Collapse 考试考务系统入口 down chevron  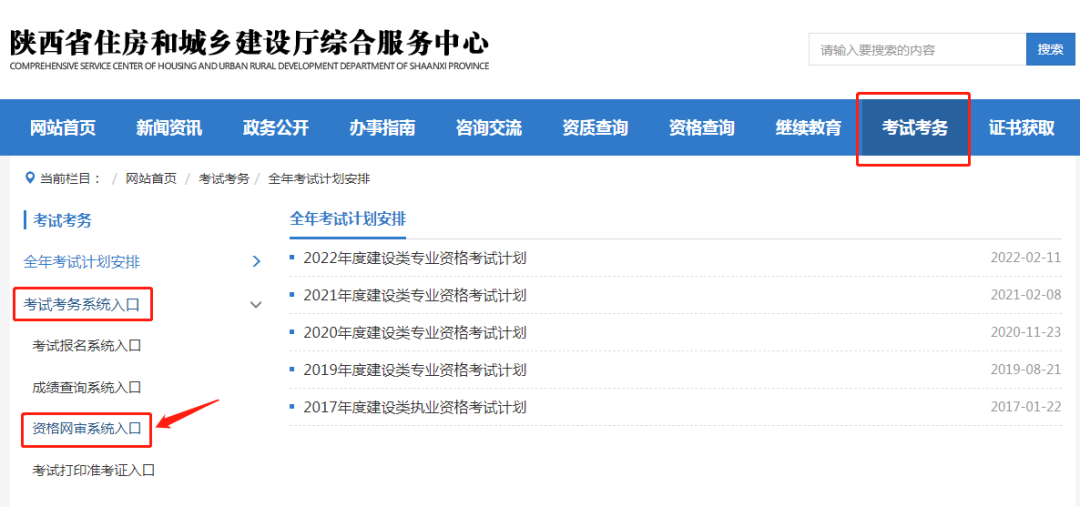(x=256, y=304)
